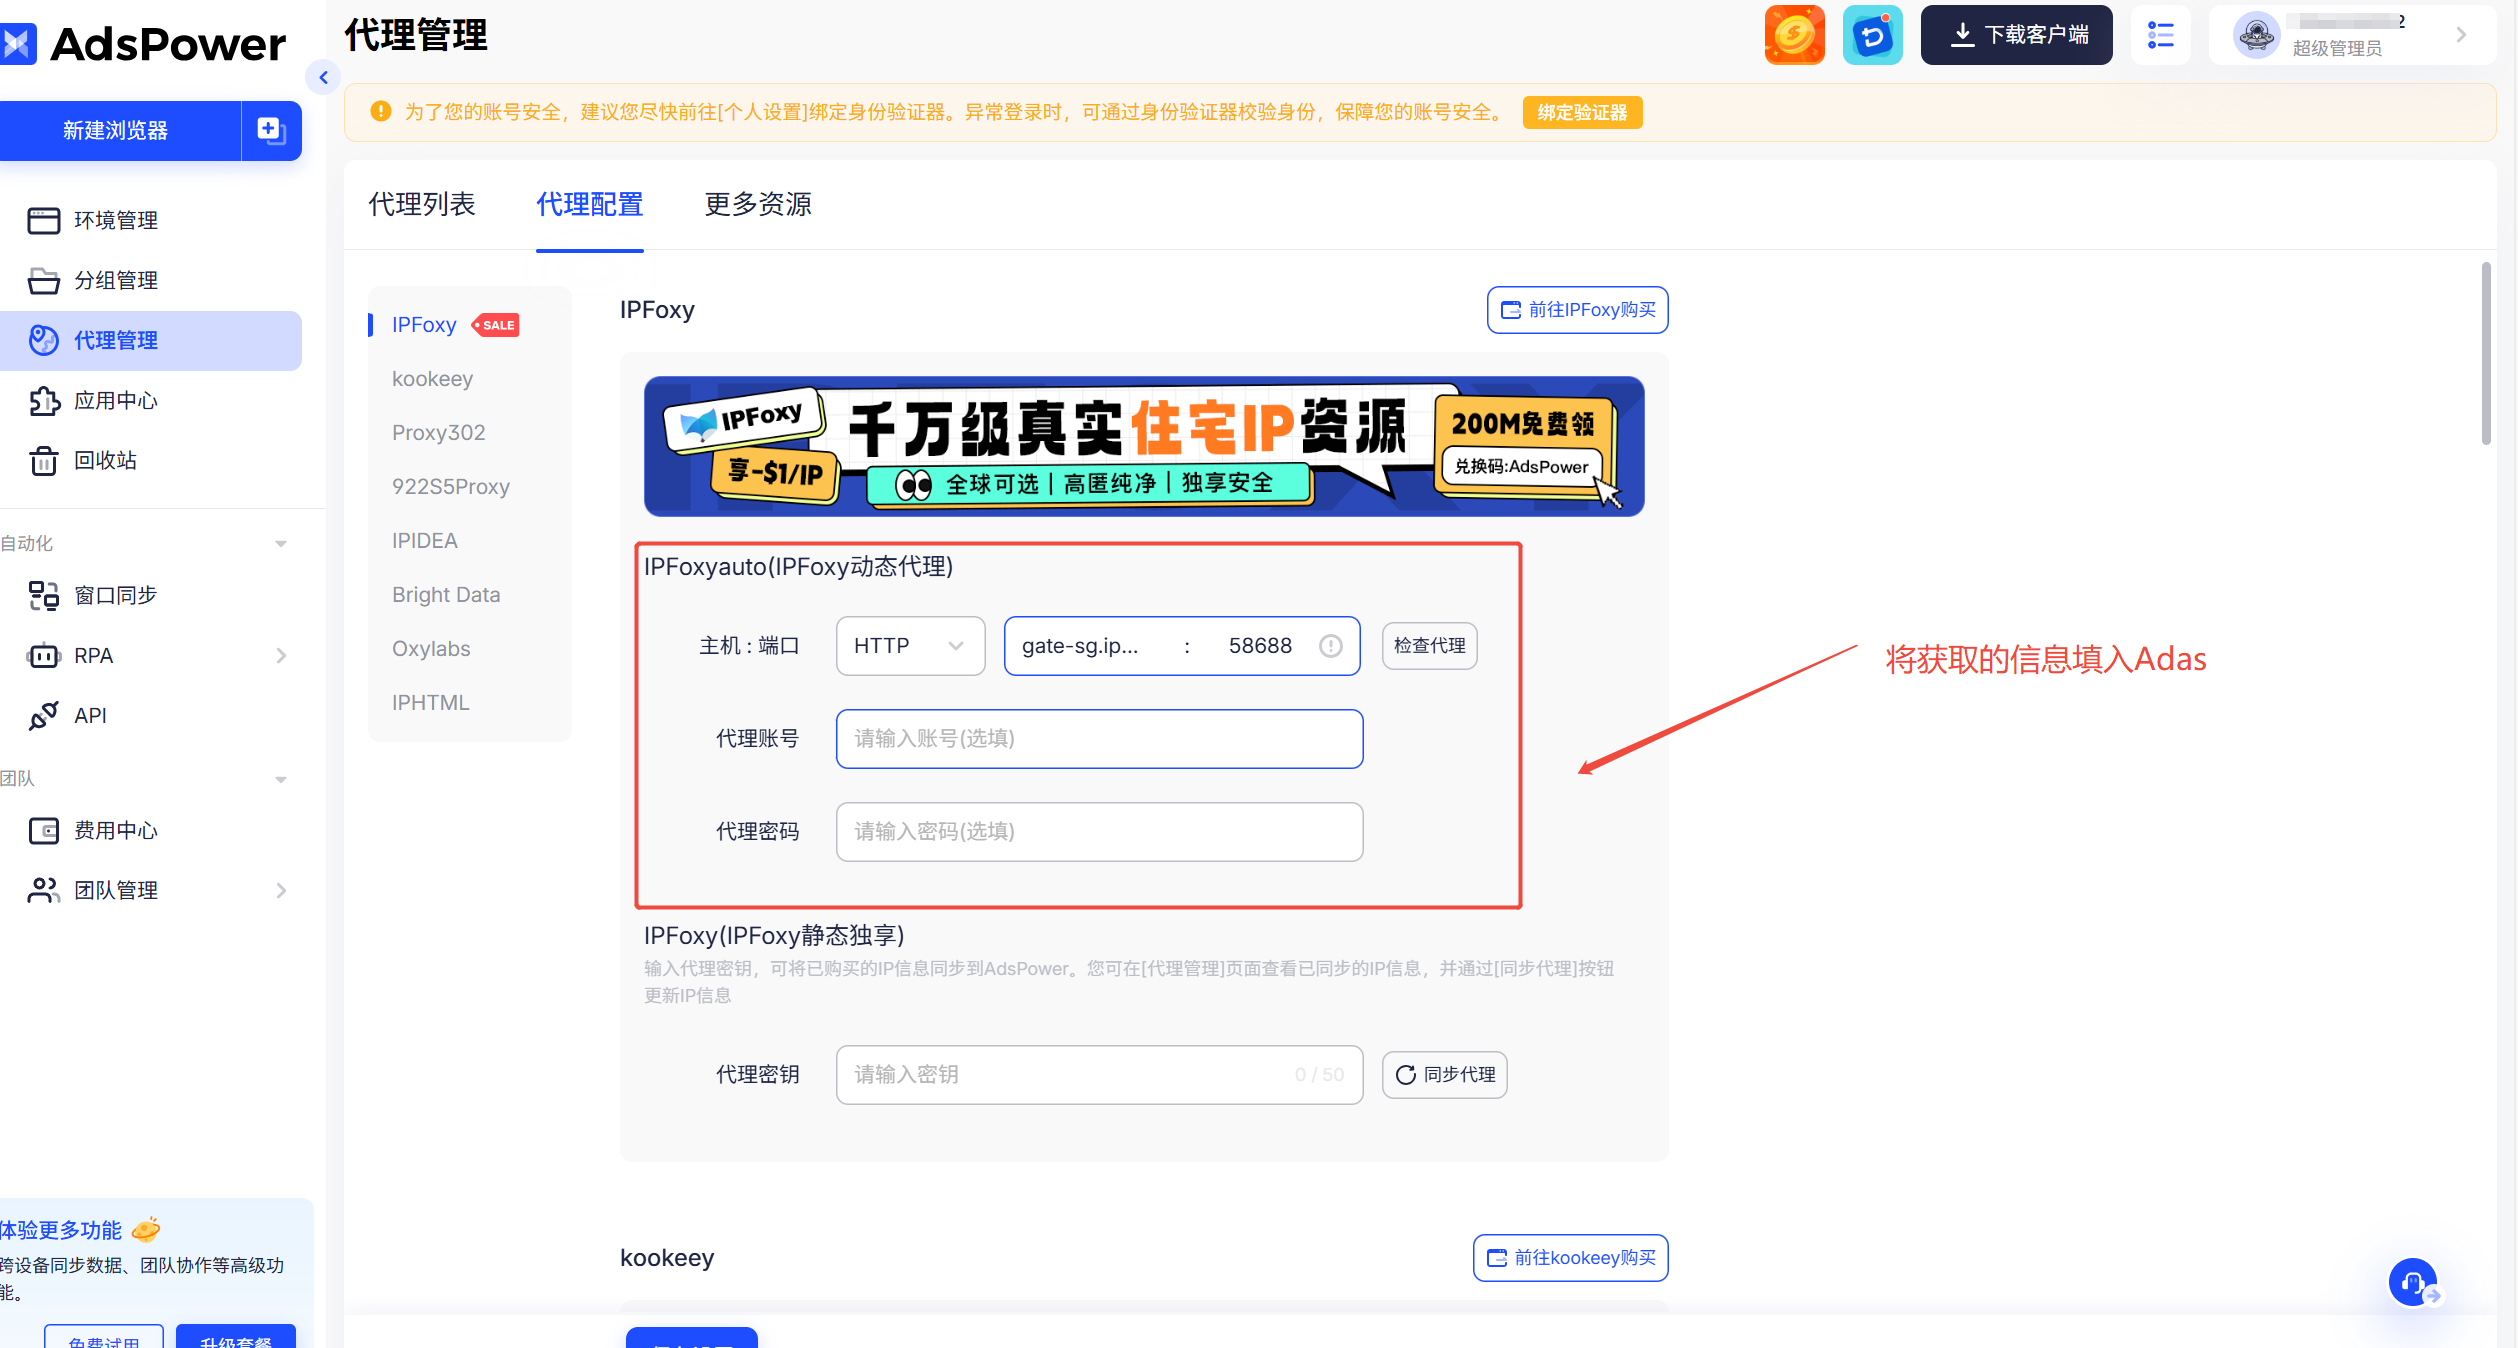Screen dimensions: 2518x1348
Task: Open the 费用中心 page
Action: pos(118,830)
